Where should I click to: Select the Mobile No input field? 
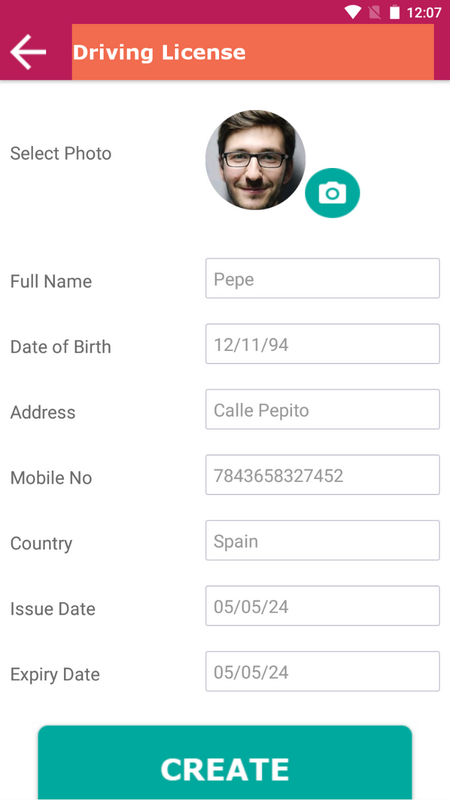tap(322, 474)
